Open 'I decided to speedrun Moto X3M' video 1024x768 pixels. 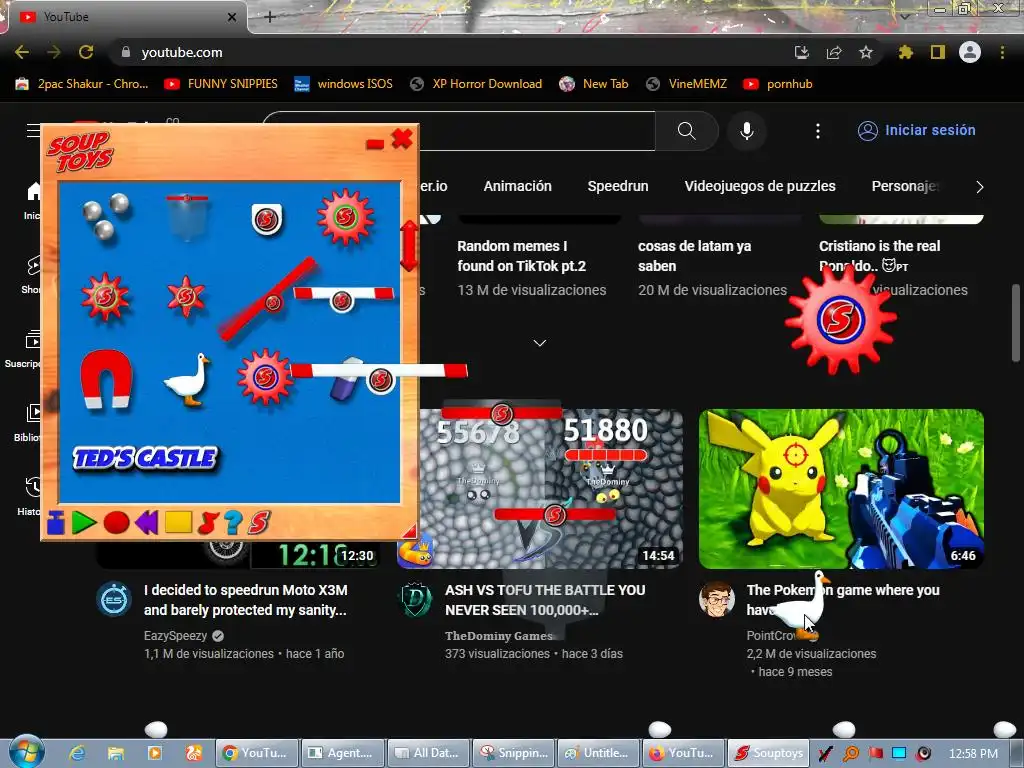[246, 600]
